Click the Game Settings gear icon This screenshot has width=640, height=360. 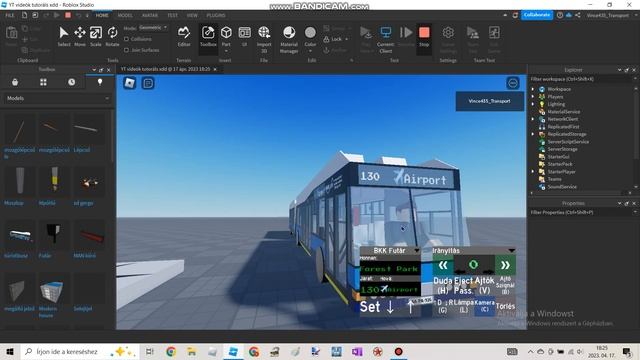point(448,33)
